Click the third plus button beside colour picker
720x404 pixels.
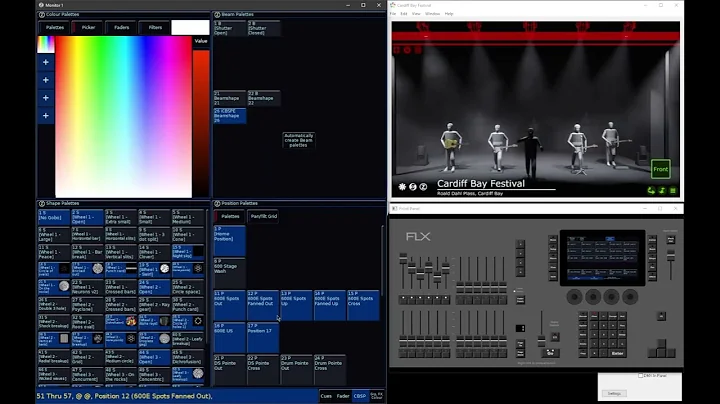[45, 98]
